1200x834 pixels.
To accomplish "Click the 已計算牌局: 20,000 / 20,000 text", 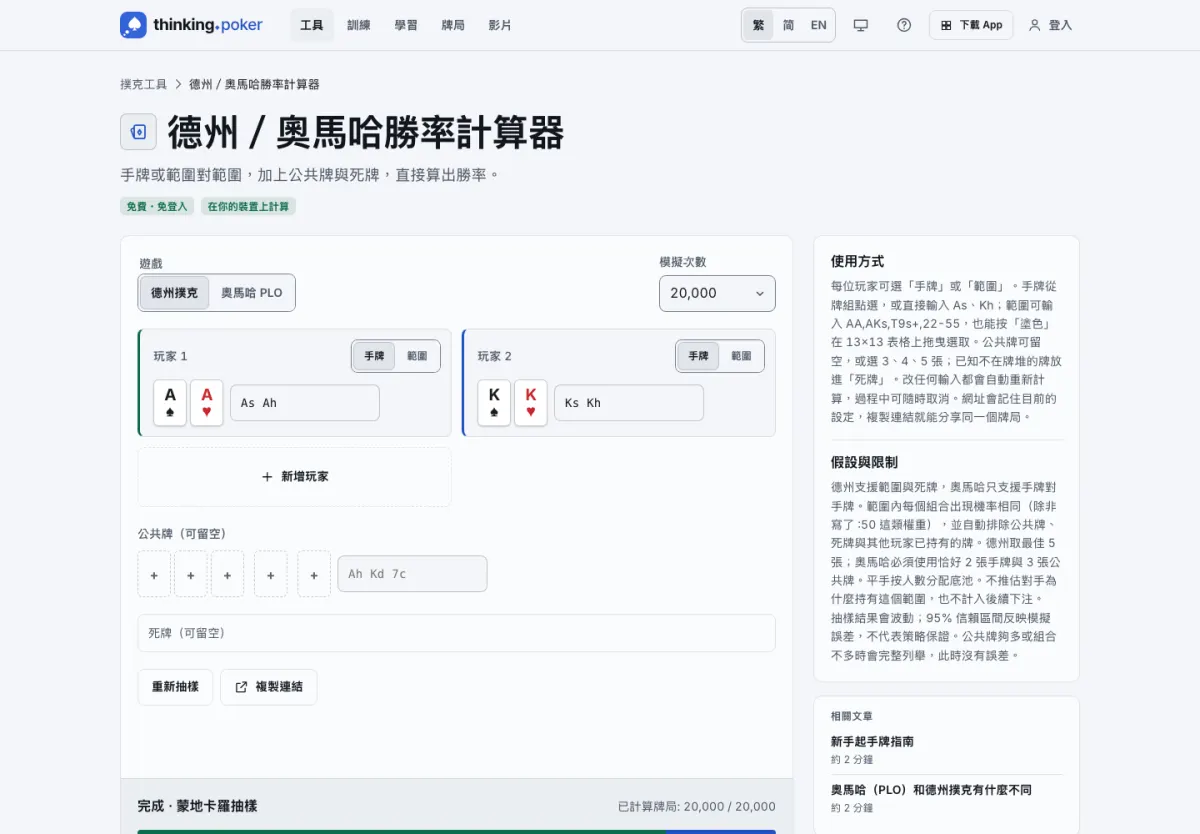I will click(x=697, y=807).
